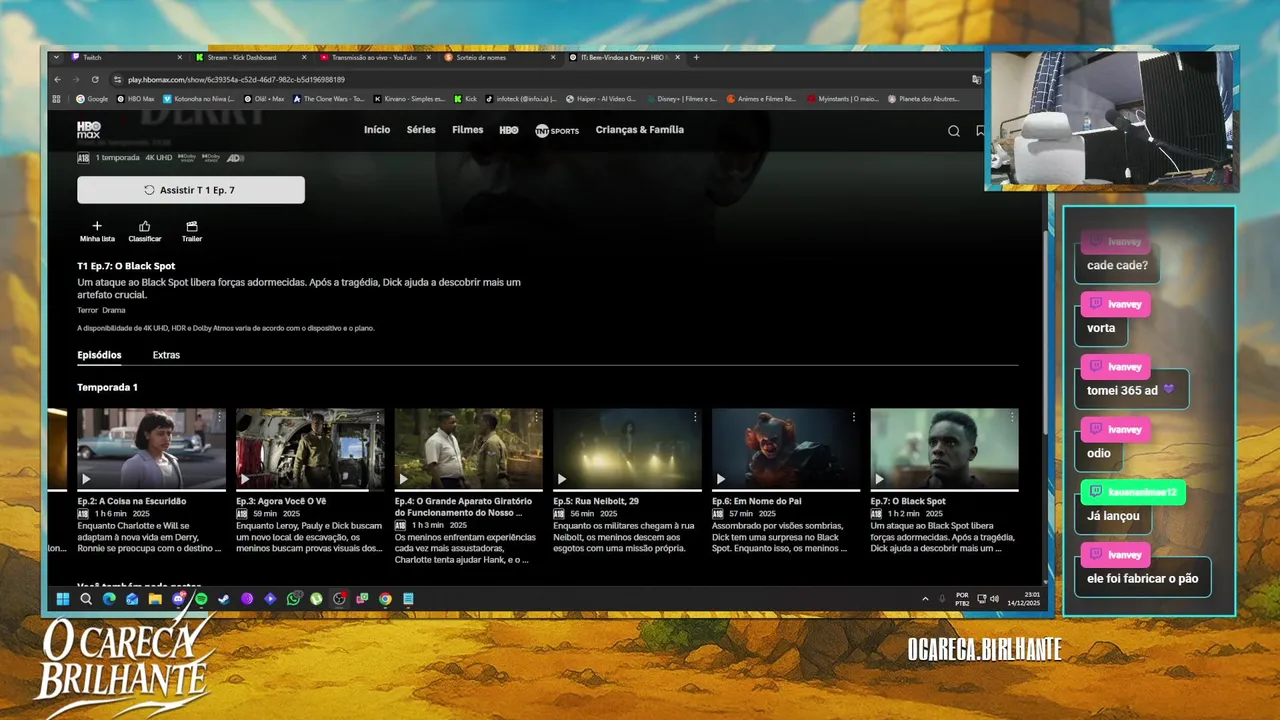1280x720 pixels.
Task: Open Ep.3 thumbnail image
Action: 310,449
